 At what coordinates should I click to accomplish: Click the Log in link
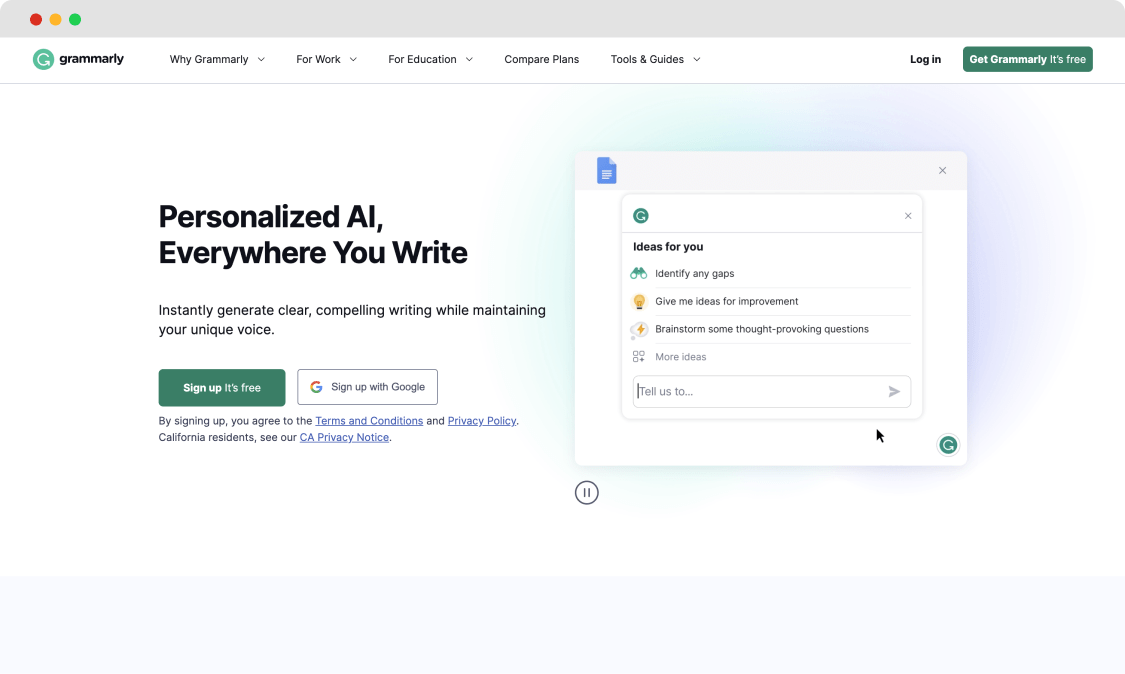tap(925, 60)
